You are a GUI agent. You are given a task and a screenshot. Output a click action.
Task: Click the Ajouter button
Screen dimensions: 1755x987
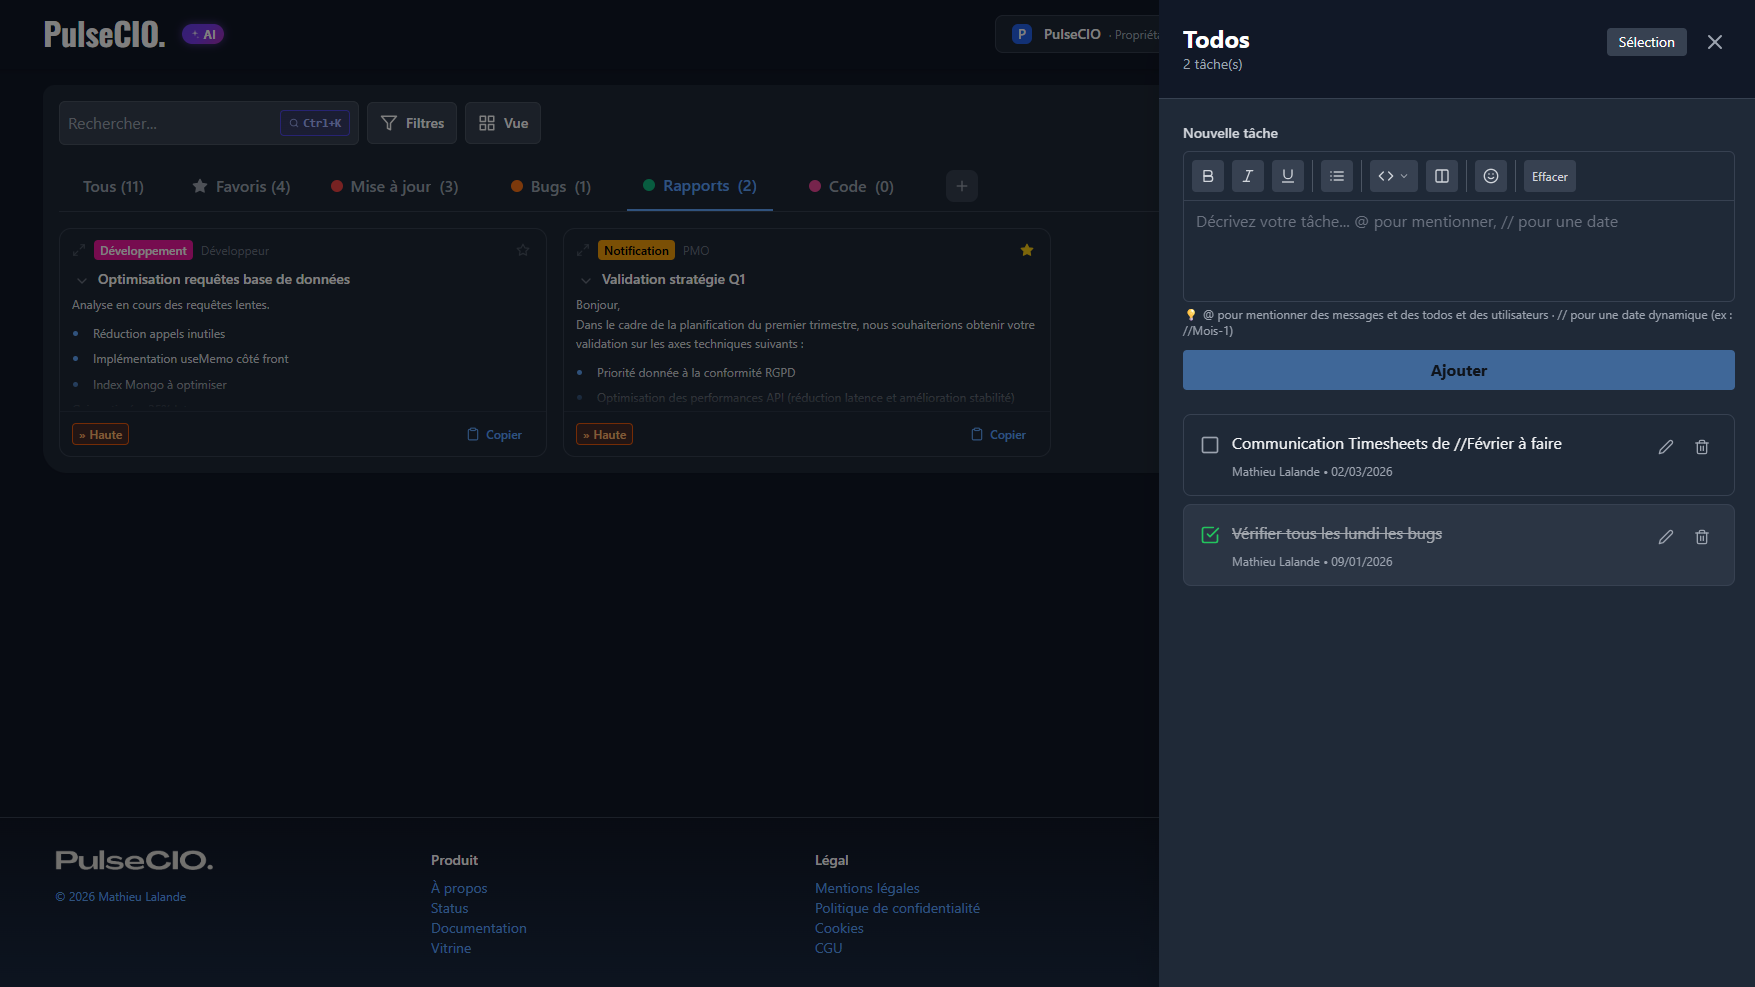(1458, 370)
